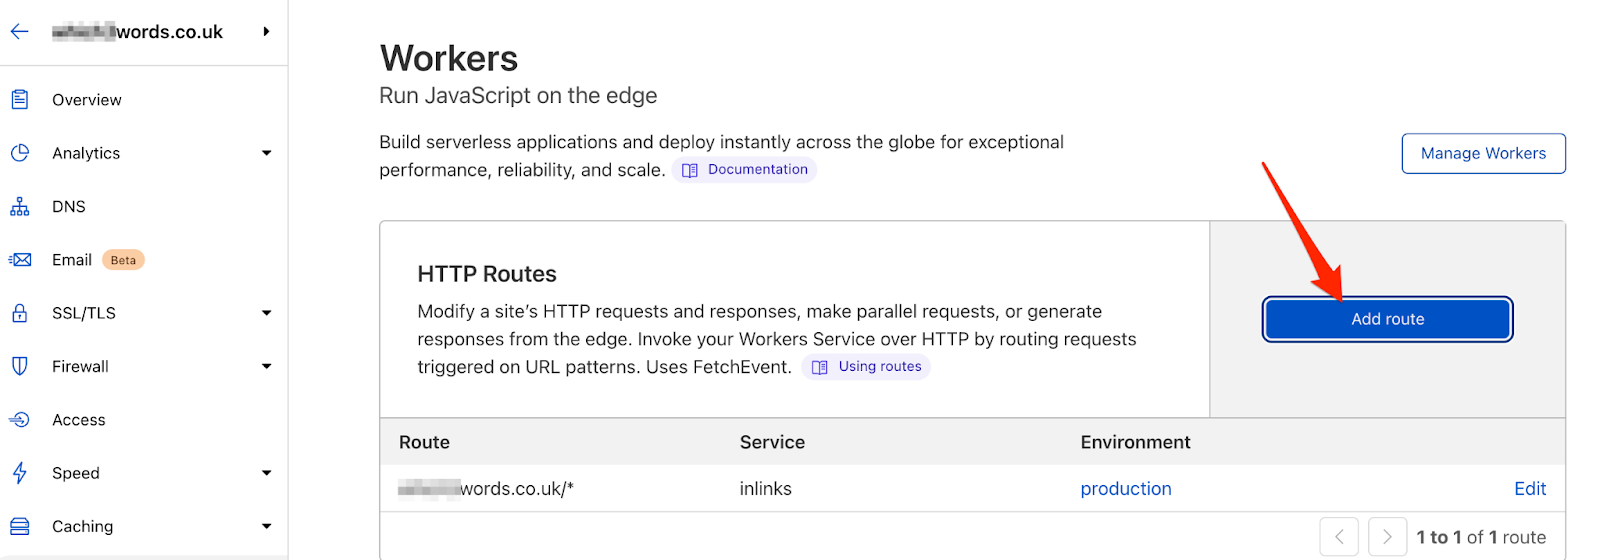Open the Email menu item

click(72, 260)
